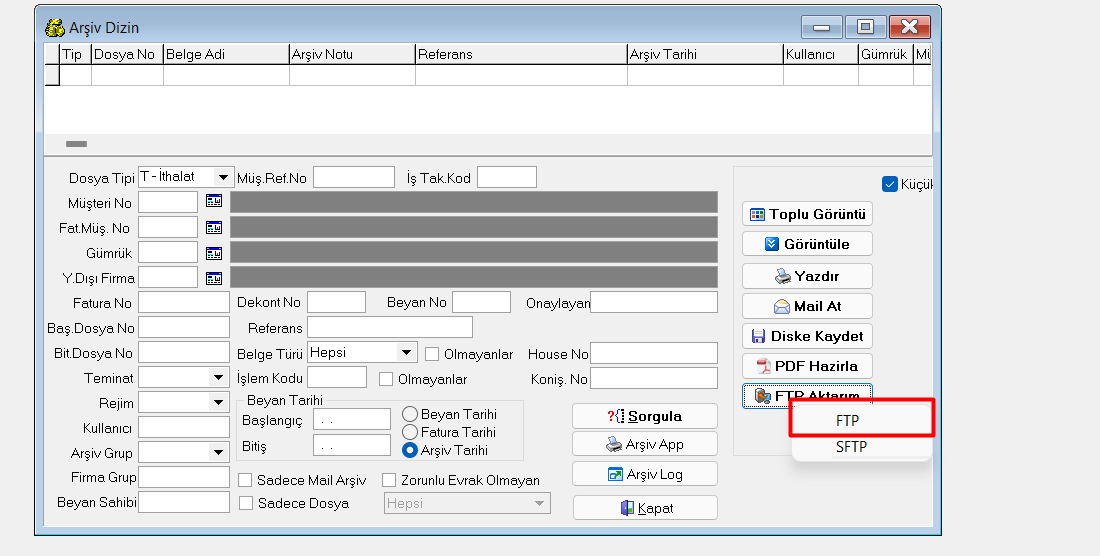Viewport: 1100px width, 556px height.
Task: Select the Fatura Tarihi radio button
Action: pyautogui.click(x=410, y=432)
